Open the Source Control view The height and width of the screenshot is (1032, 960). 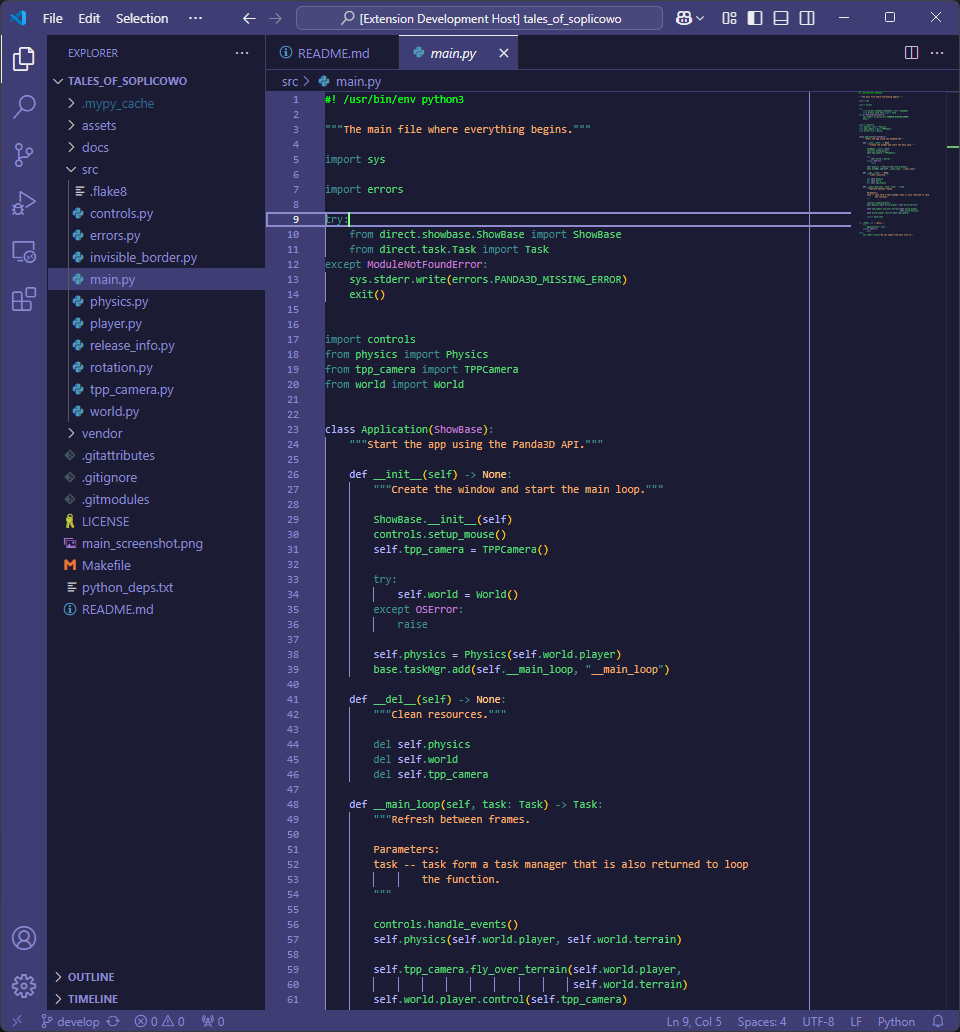[23, 154]
